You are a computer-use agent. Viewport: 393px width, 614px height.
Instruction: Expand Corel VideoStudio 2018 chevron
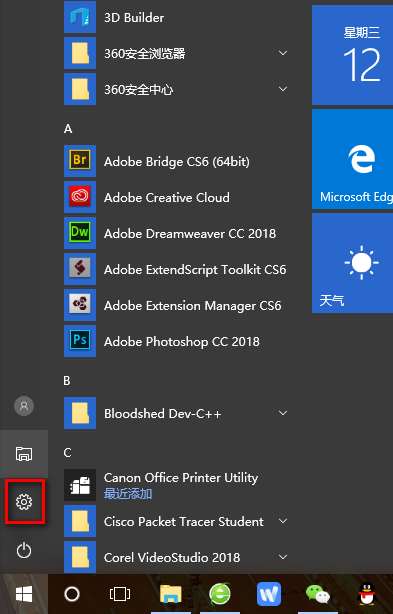coord(283,557)
